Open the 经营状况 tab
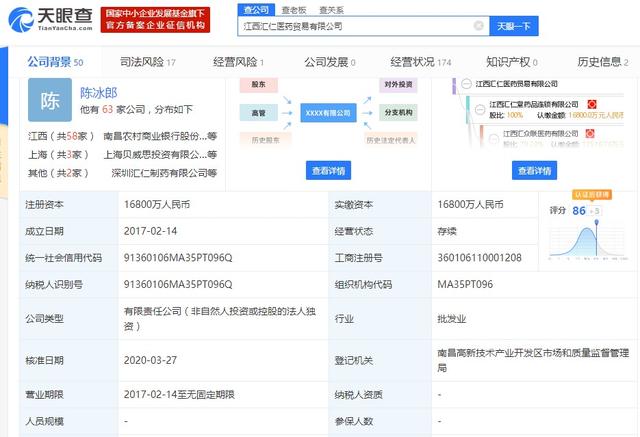The width and height of the screenshot is (640, 437). [x=420, y=62]
